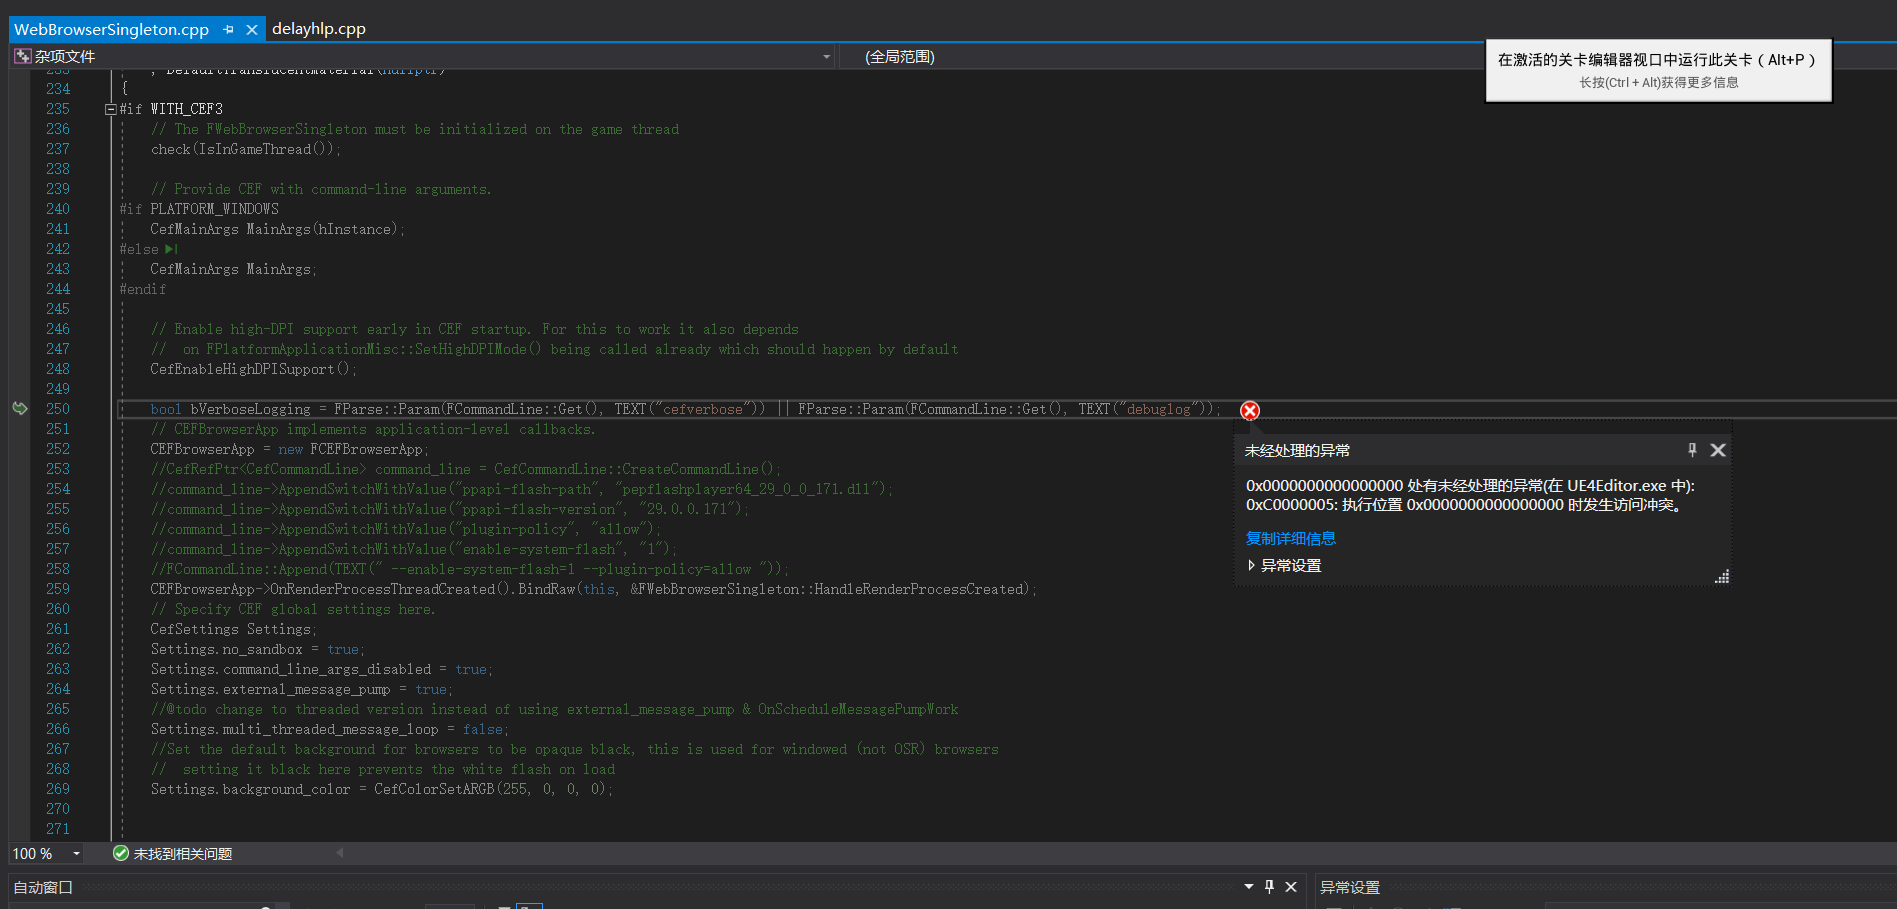
Task: Open the 100% zoom level dropdown
Action: coord(77,853)
